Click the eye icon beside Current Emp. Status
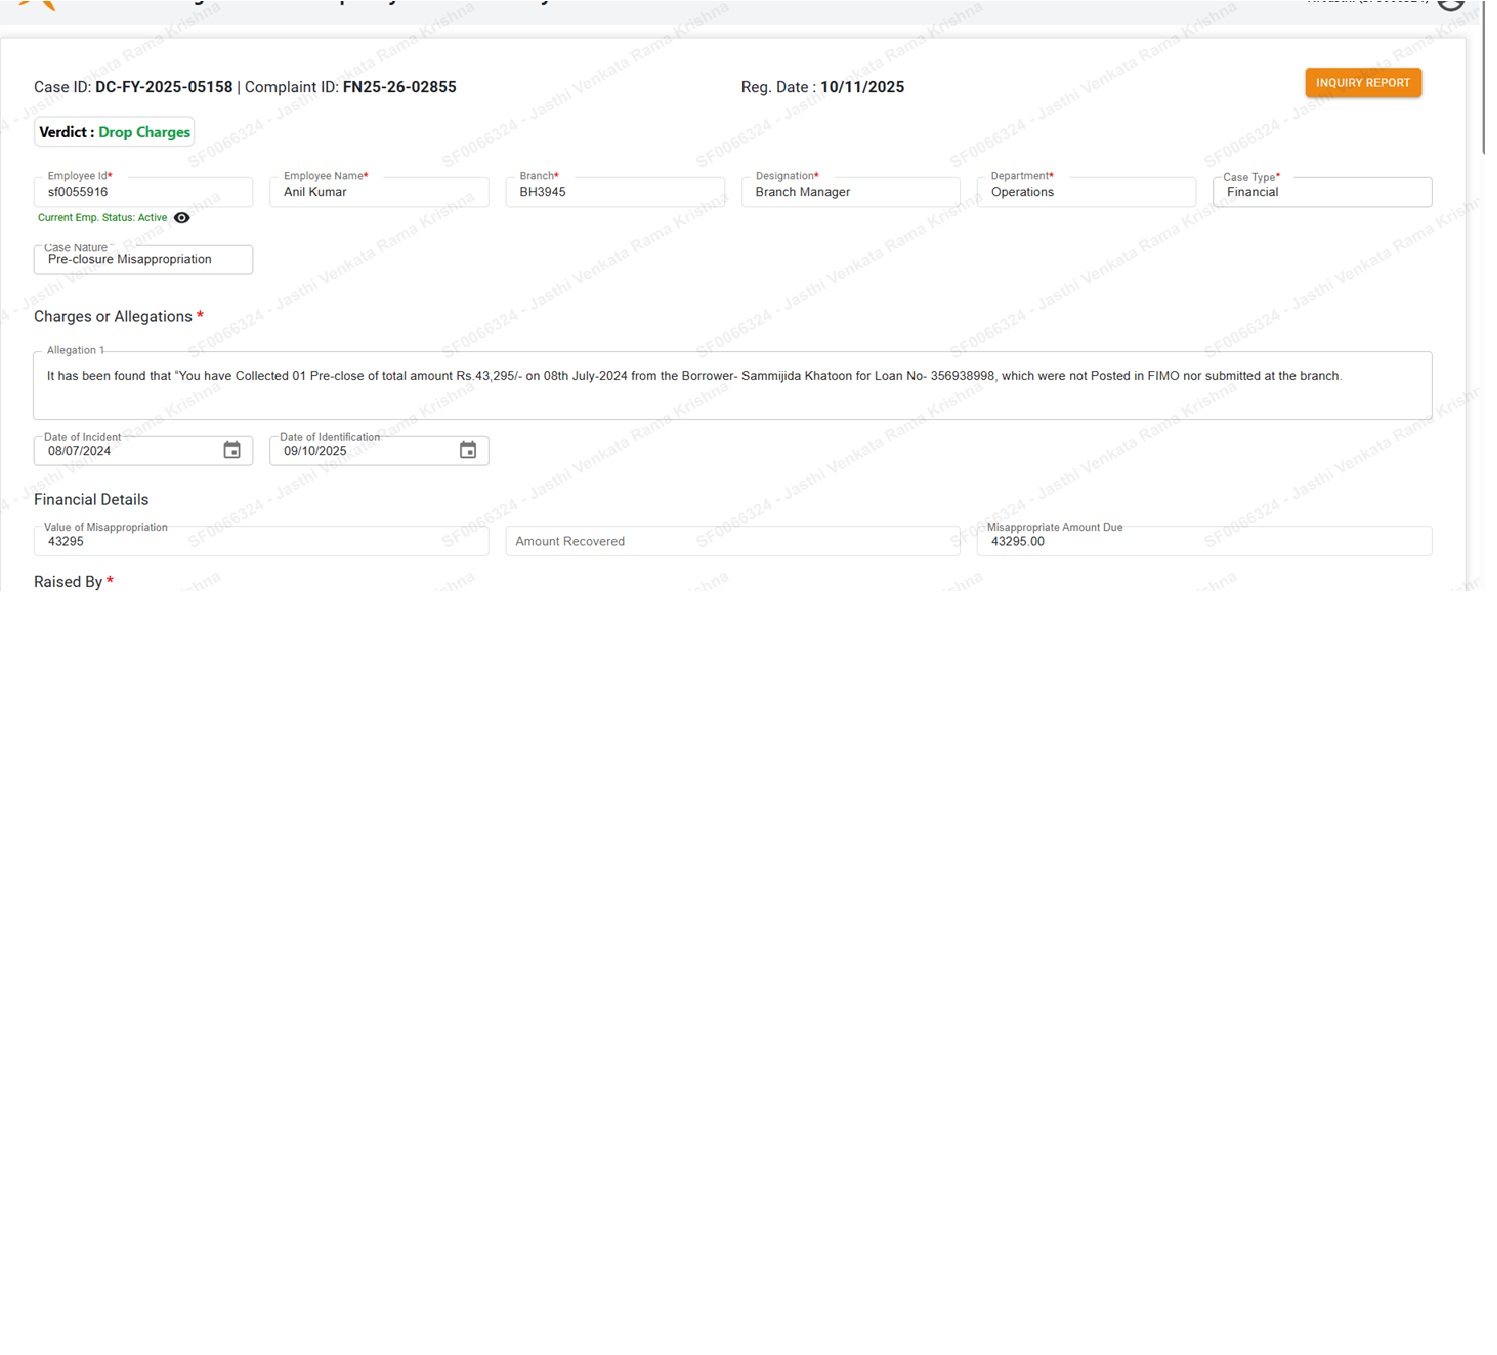This screenshot has width=1497, height=1355. (x=181, y=218)
